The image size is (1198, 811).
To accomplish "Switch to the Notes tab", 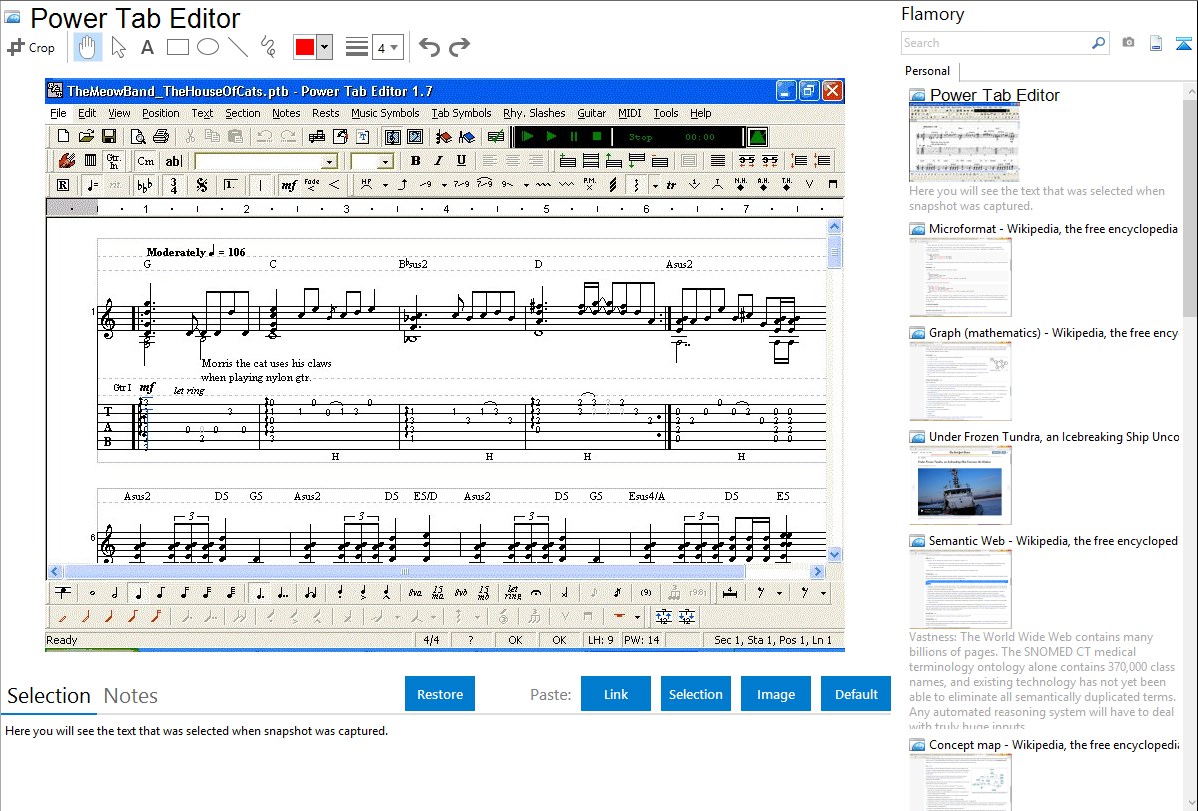I will point(131,696).
